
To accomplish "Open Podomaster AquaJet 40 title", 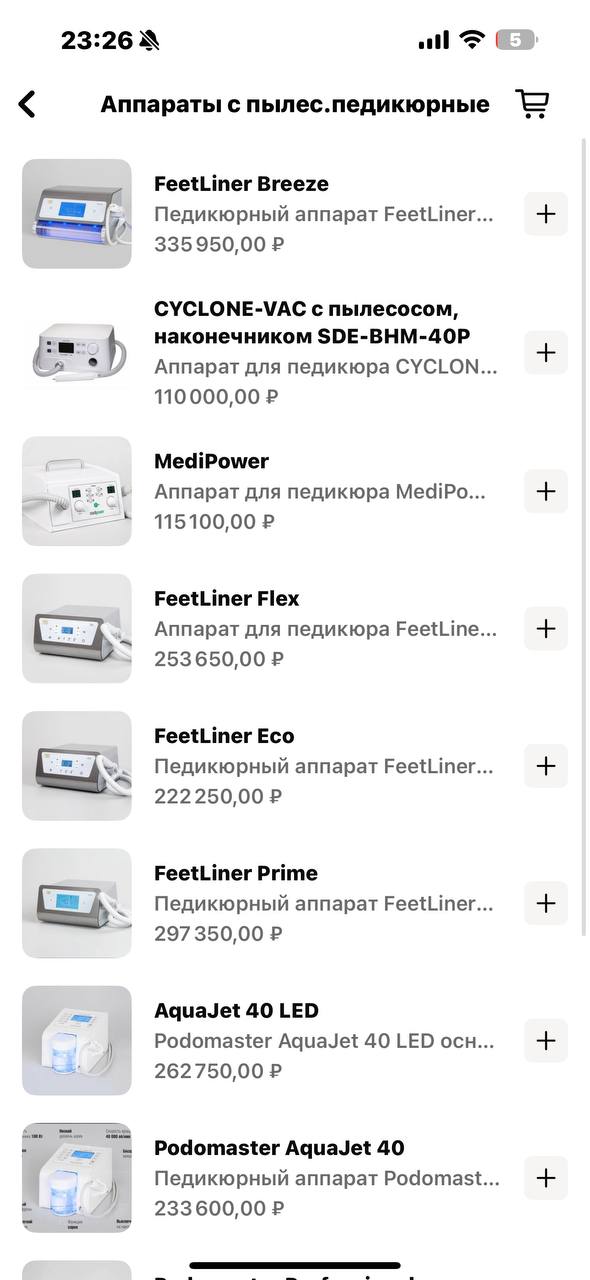I will tap(279, 1148).
